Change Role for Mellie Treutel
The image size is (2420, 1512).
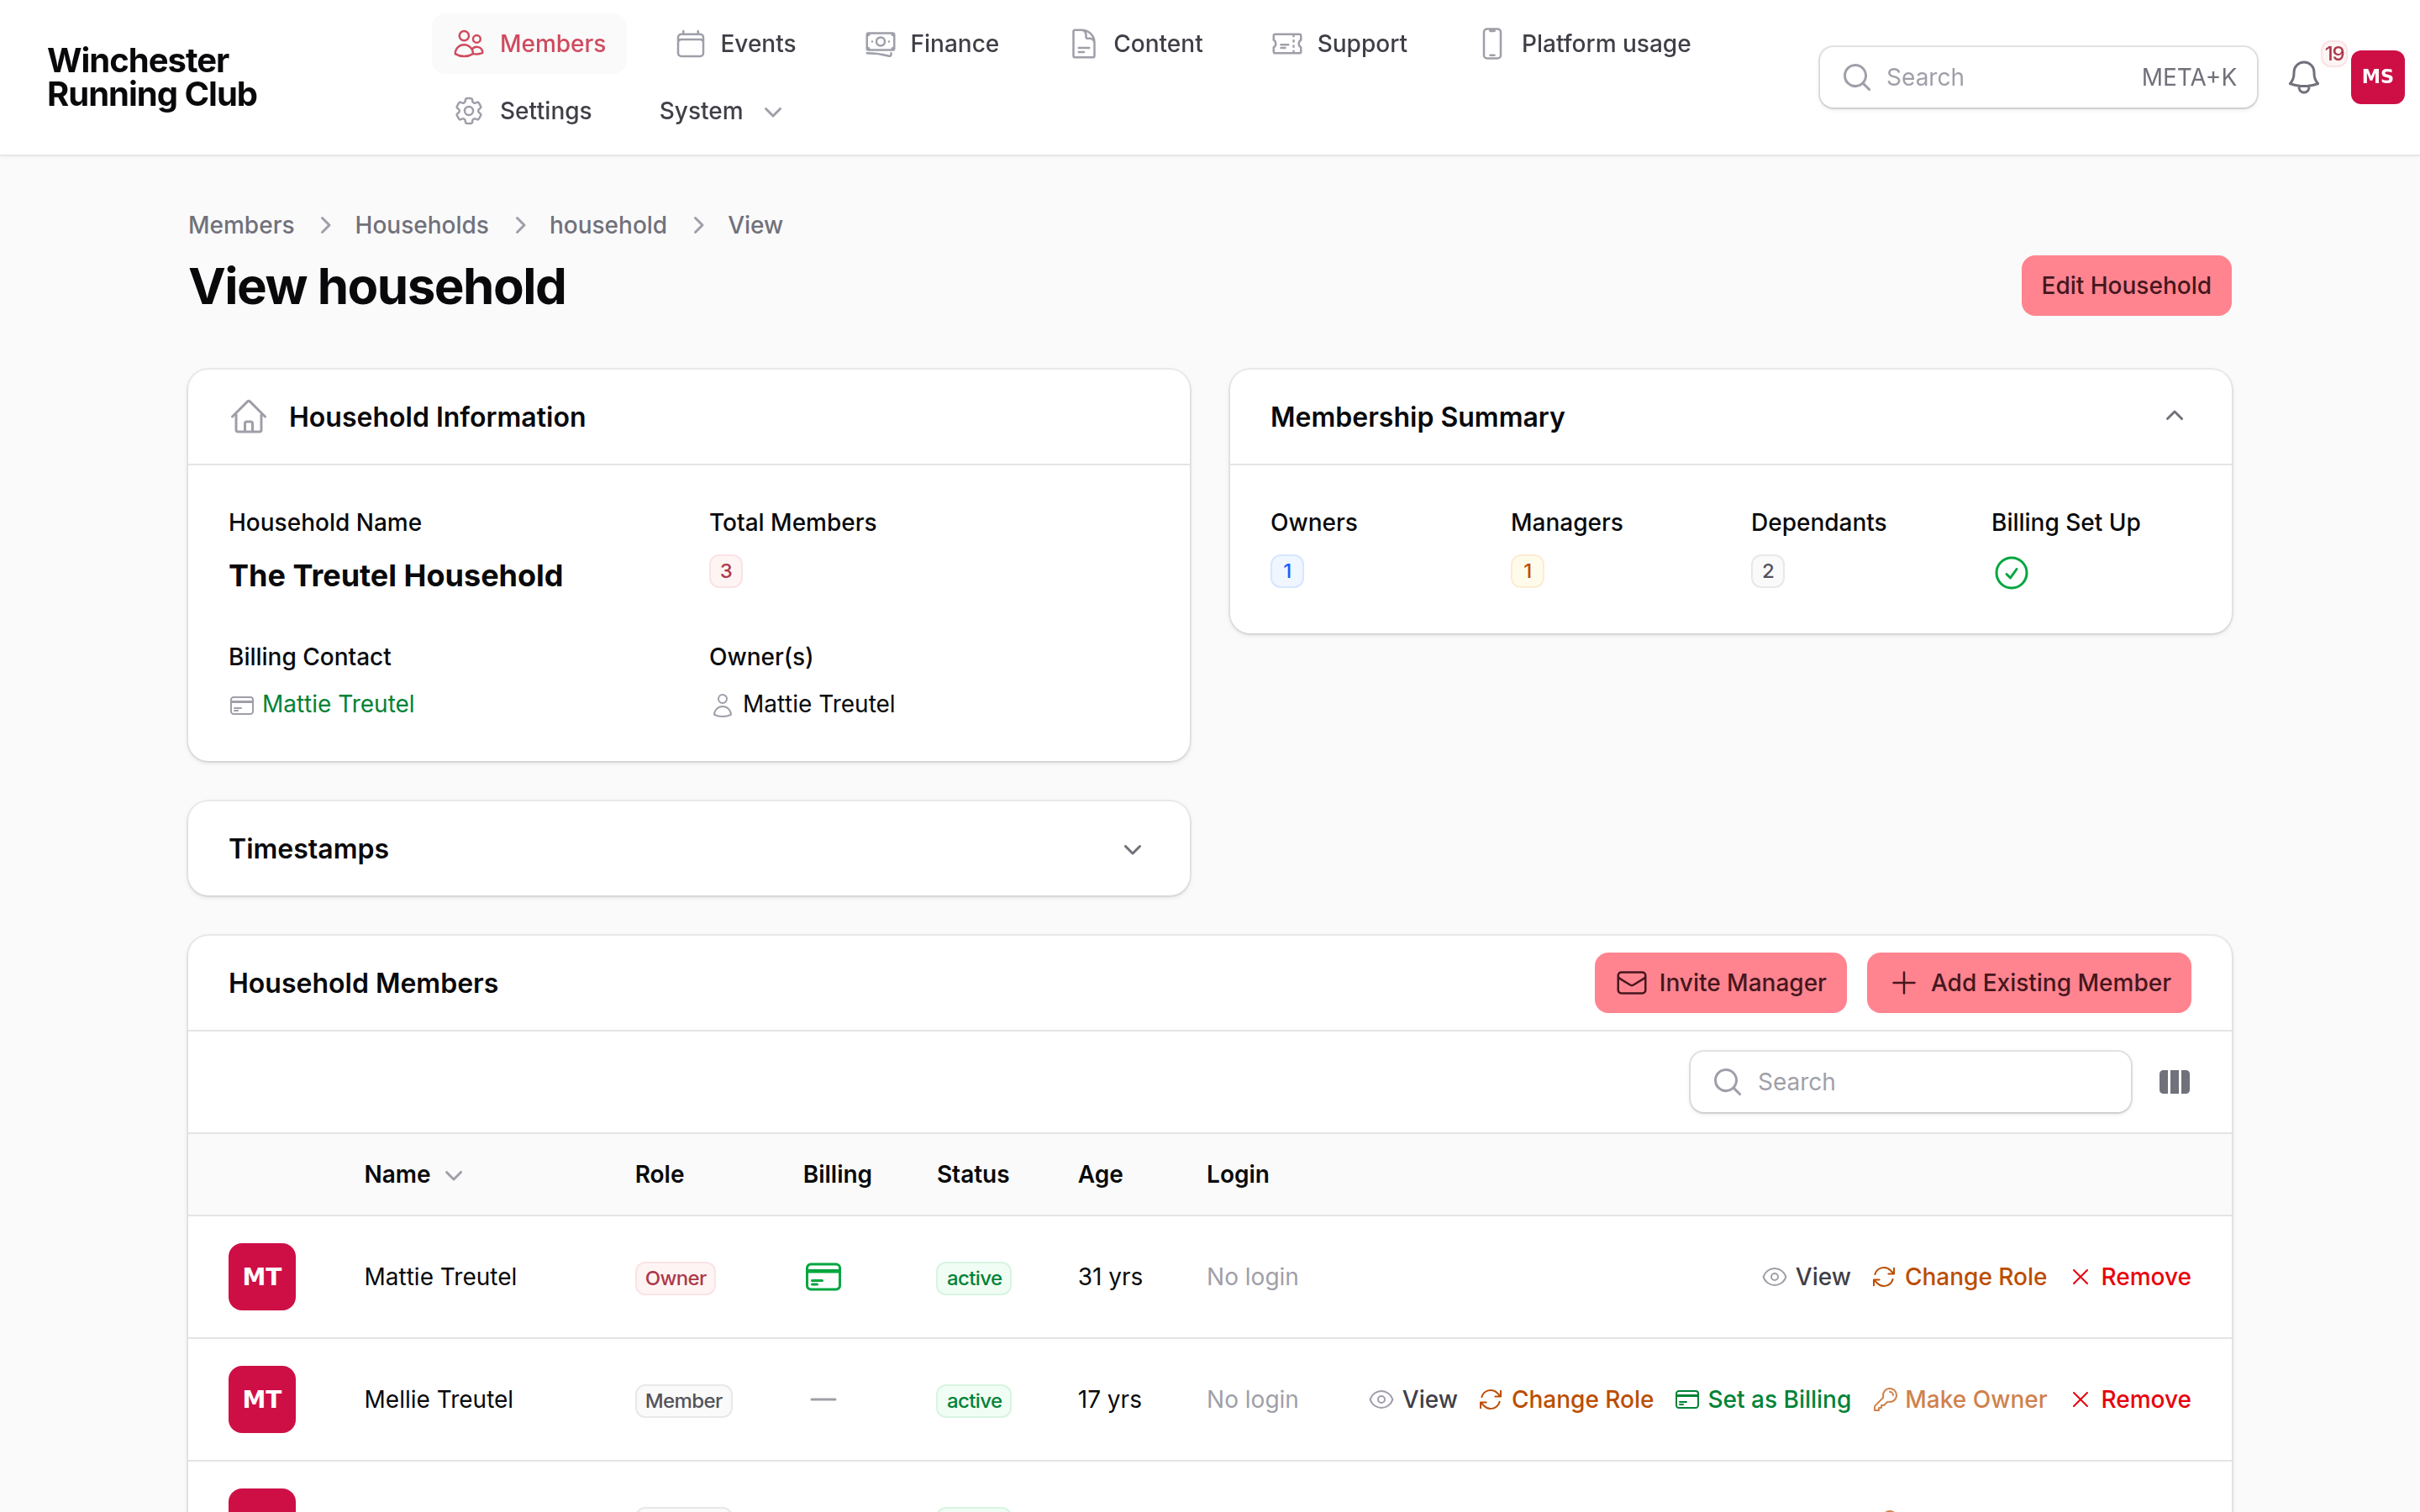(x=1566, y=1399)
